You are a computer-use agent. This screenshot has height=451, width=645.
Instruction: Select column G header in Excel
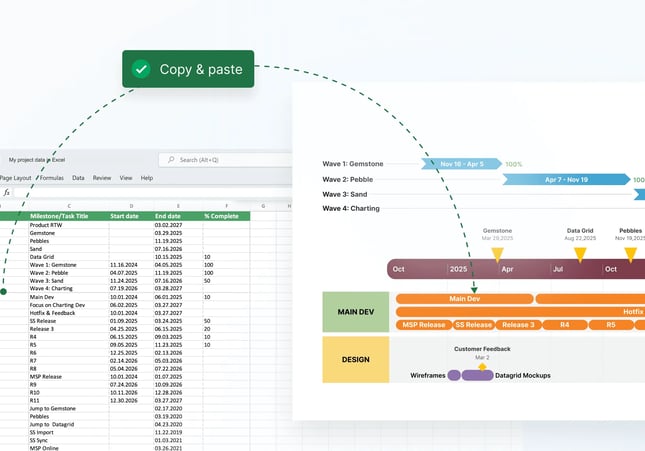[263, 206]
